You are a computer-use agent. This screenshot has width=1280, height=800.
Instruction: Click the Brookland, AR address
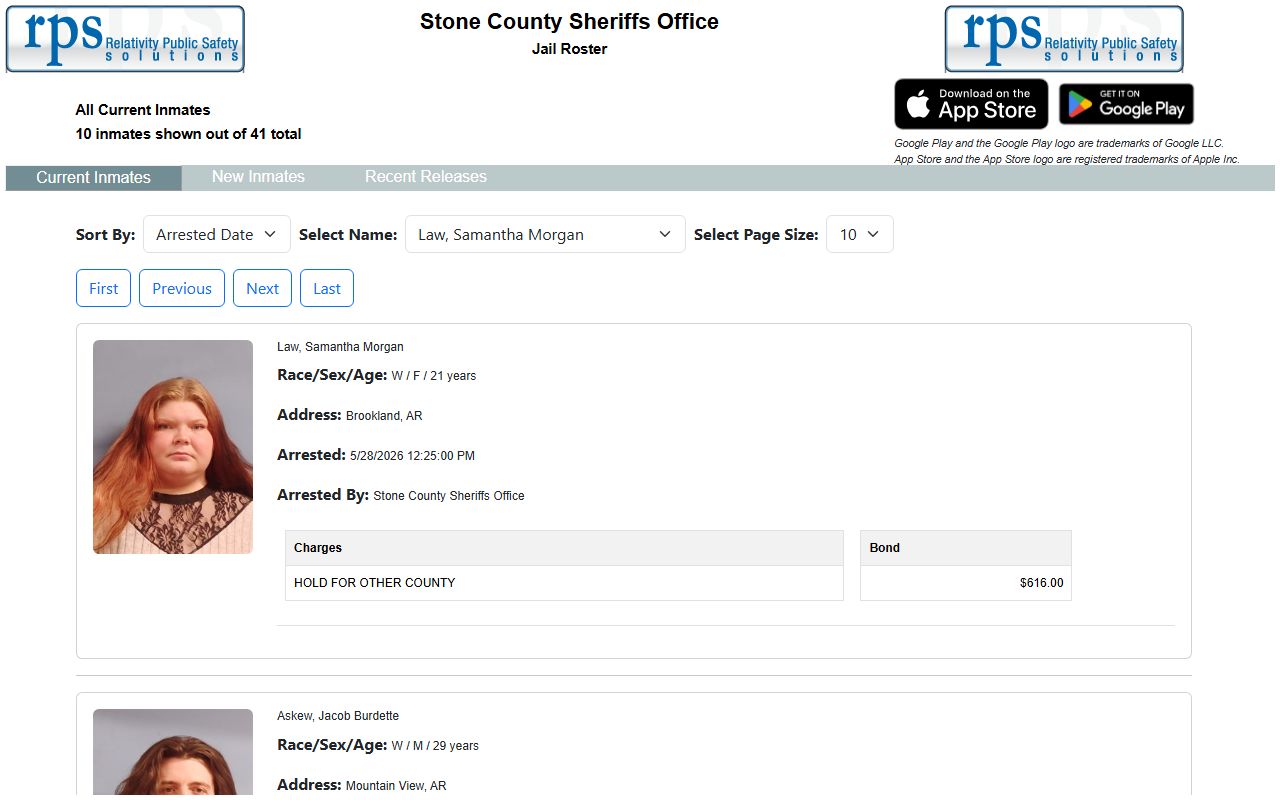tap(384, 416)
